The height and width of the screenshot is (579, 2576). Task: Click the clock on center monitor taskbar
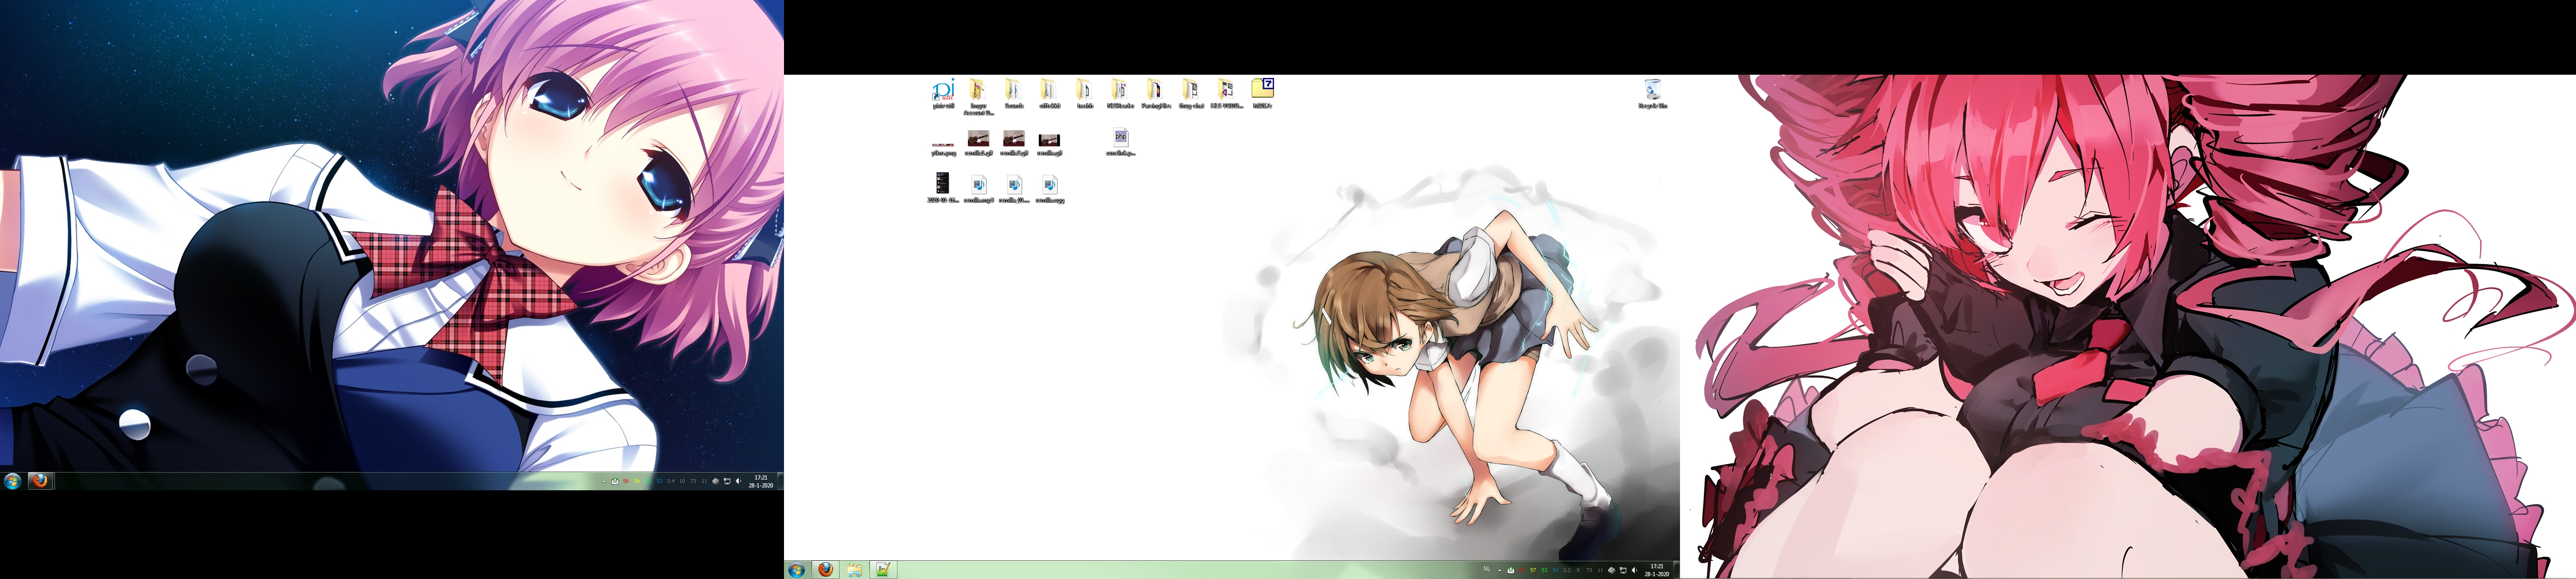(x=1657, y=570)
